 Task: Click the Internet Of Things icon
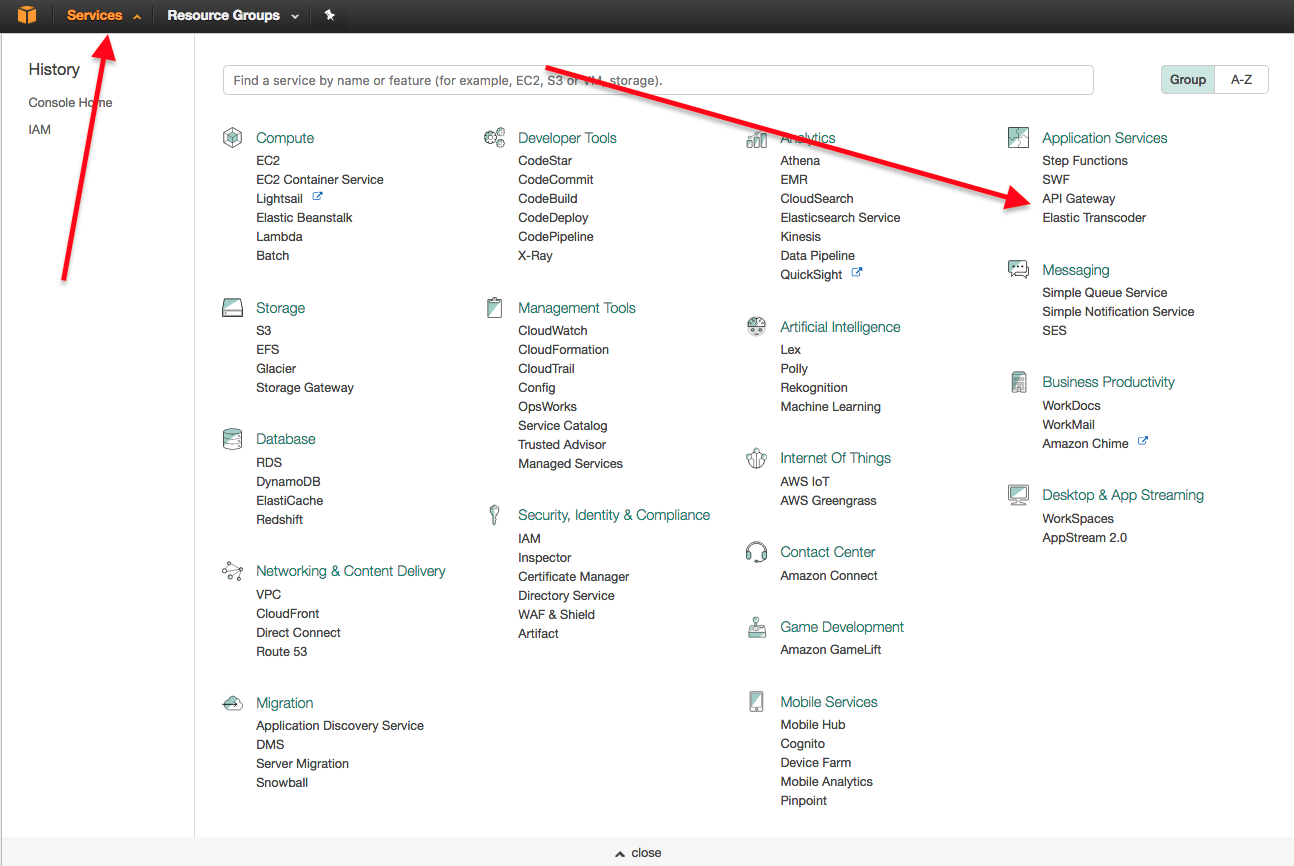click(x=756, y=458)
